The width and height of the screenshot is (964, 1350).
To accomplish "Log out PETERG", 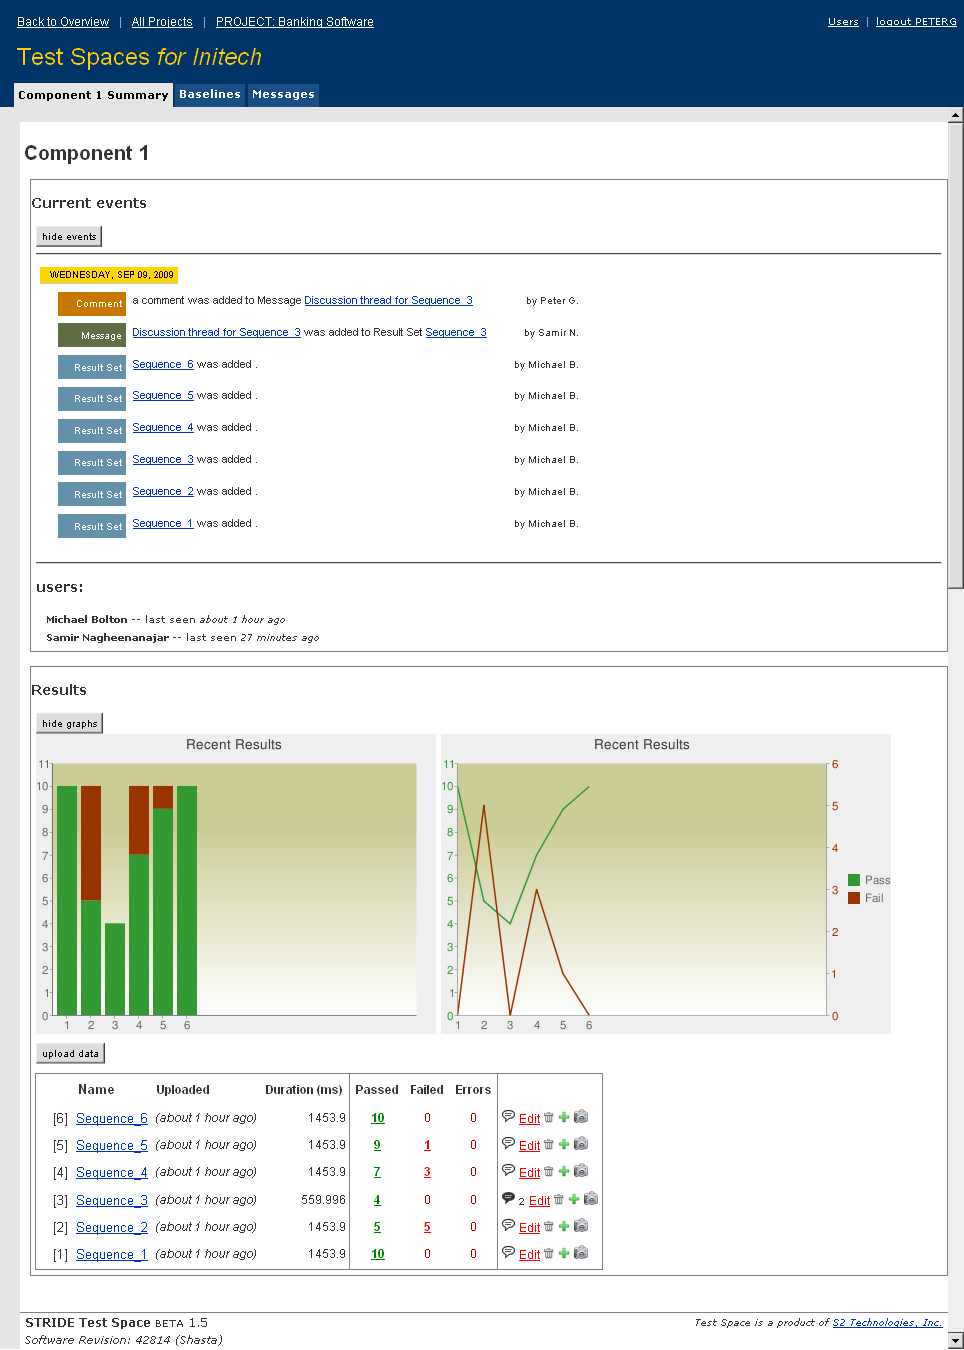I will (x=916, y=22).
